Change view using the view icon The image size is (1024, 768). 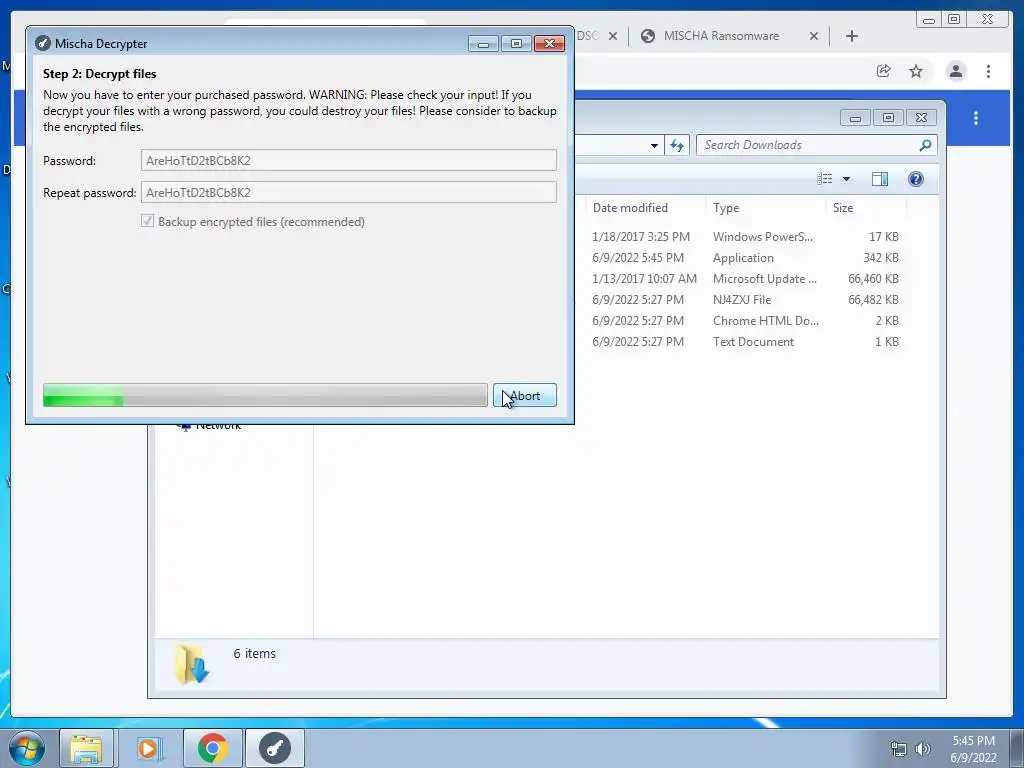pyautogui.click(x=825, y=179)
